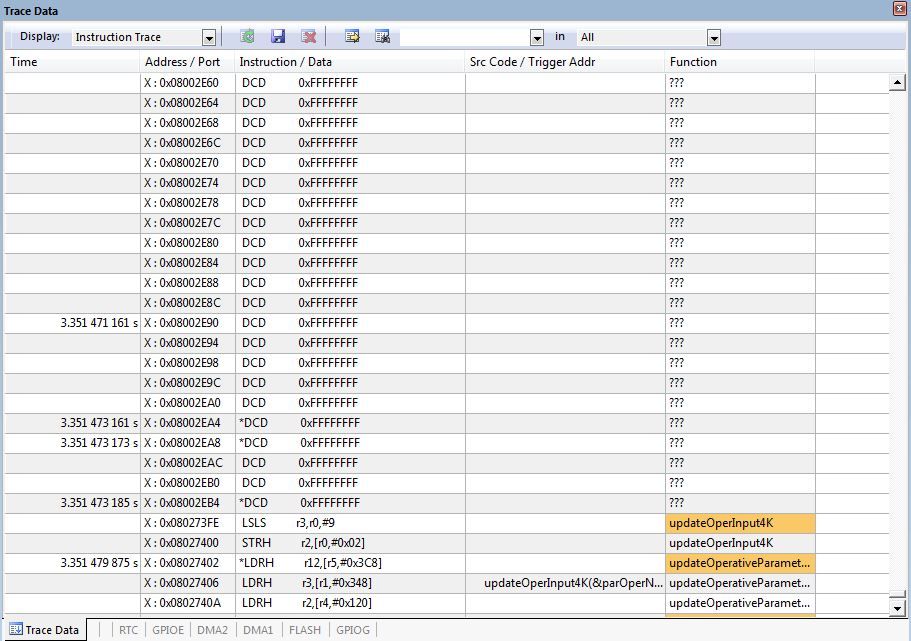Viewport: 911px width, 641px height.
Task: Select address X : 0x08002E84 row
Action: pos(446,263)
